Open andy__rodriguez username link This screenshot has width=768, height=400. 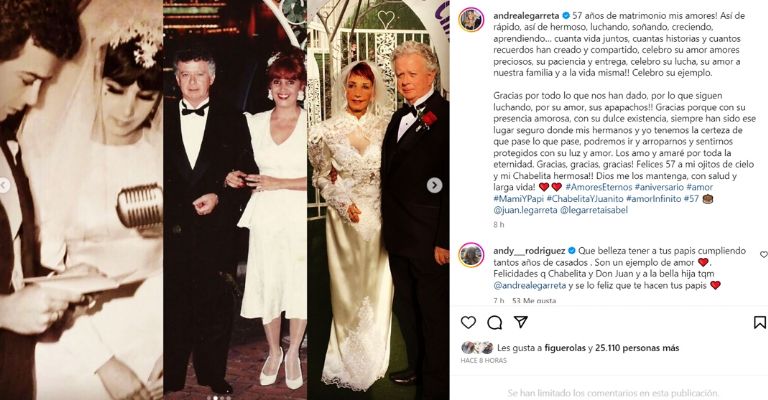(529, 251)
